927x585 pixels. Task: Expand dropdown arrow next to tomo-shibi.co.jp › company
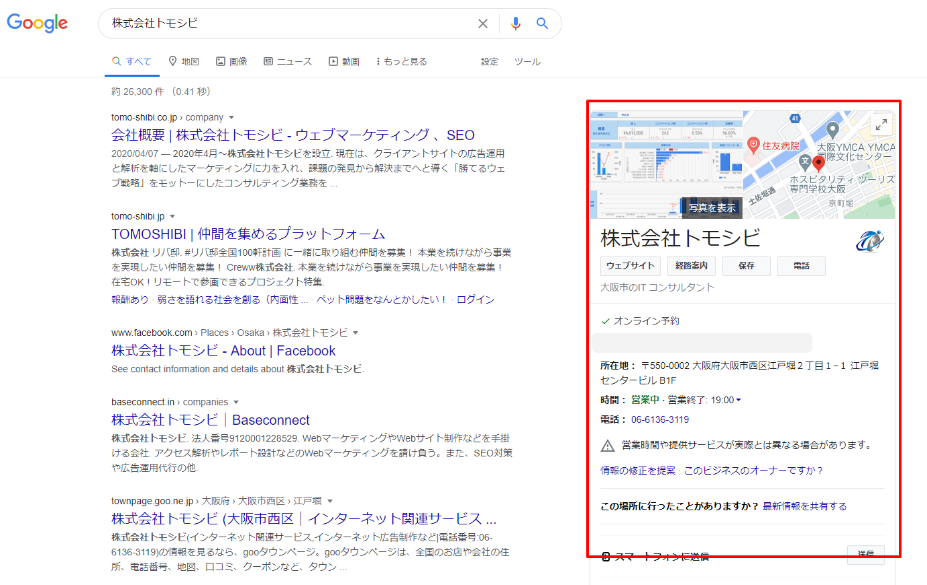232,118
